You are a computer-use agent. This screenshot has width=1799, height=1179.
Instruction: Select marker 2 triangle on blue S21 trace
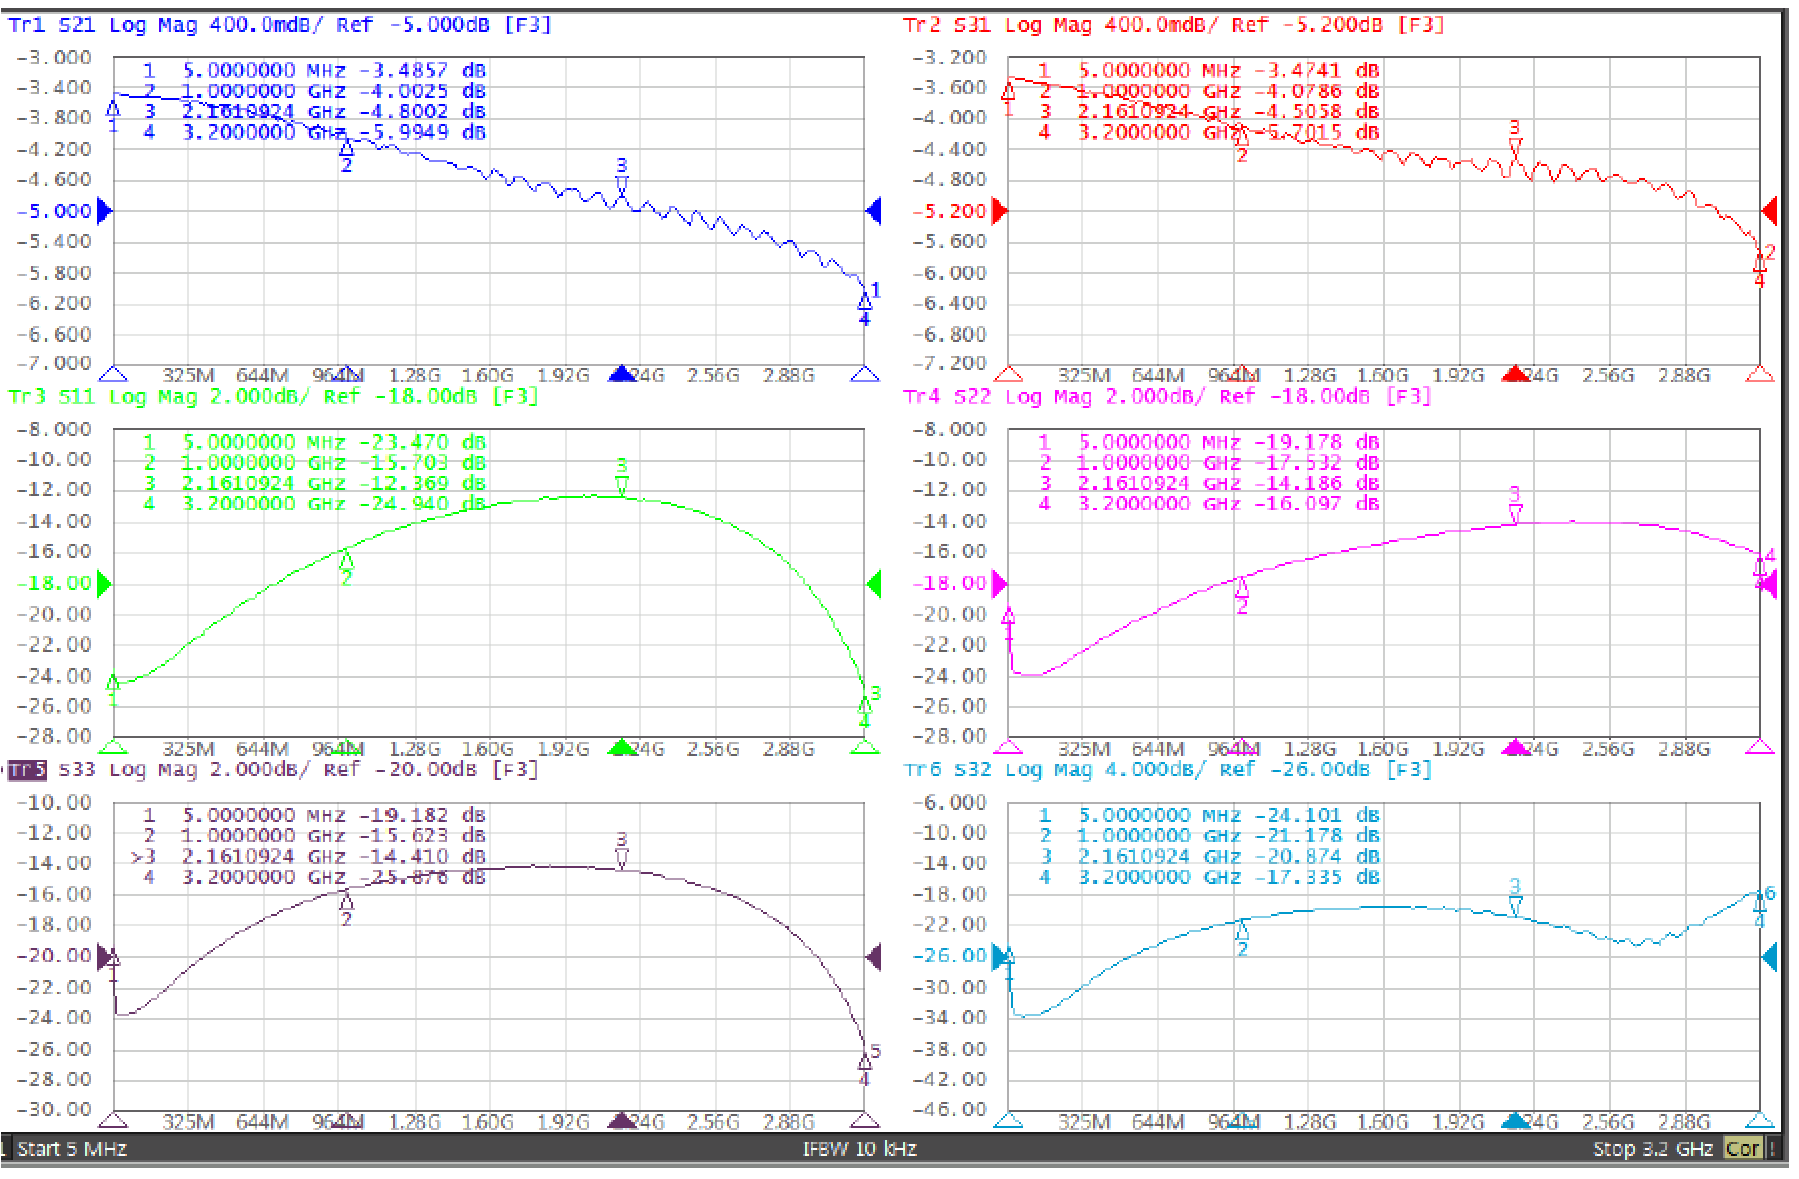click(346, 148)
